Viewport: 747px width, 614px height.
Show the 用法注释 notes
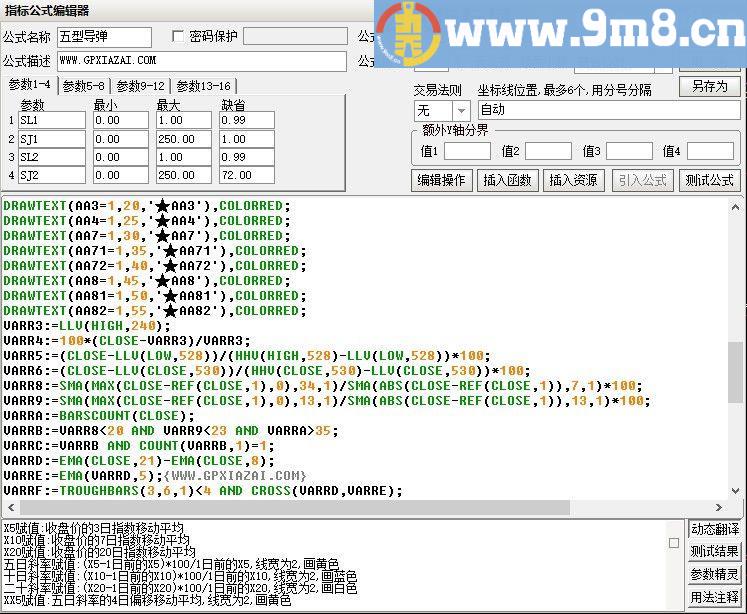(x=714, y=598)
